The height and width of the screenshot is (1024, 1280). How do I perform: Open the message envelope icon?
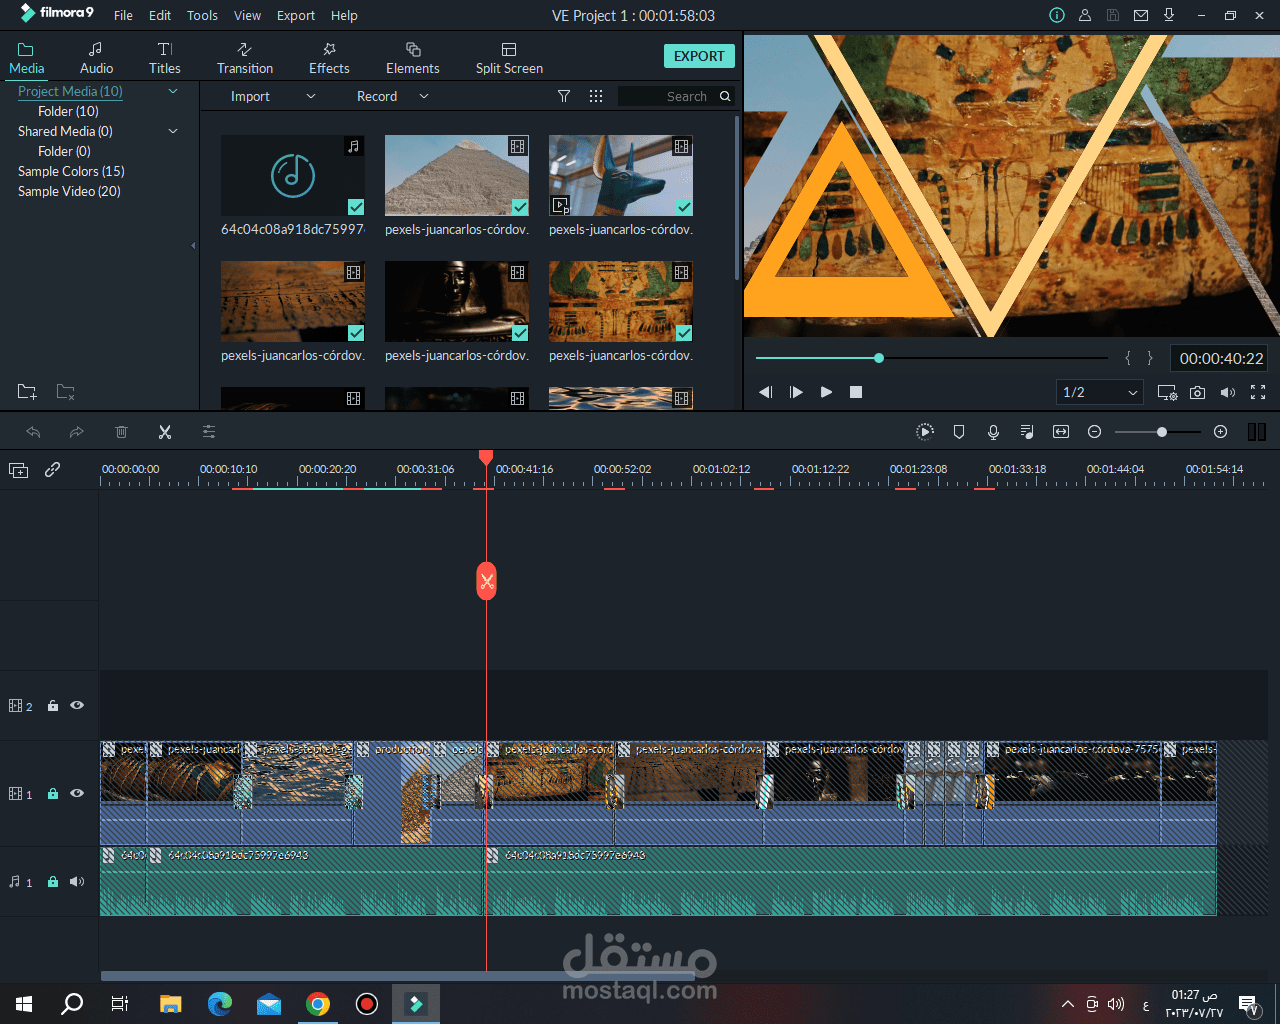pos(1141,15)
